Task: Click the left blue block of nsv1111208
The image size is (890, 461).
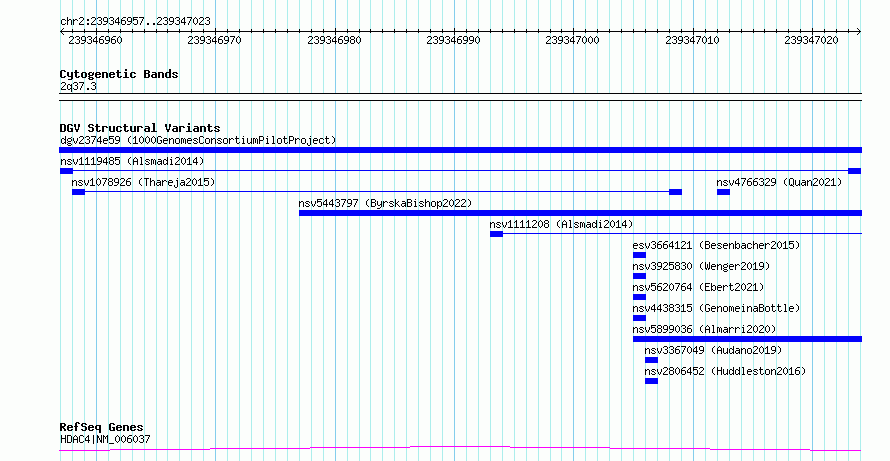Action: pos(496,234)
